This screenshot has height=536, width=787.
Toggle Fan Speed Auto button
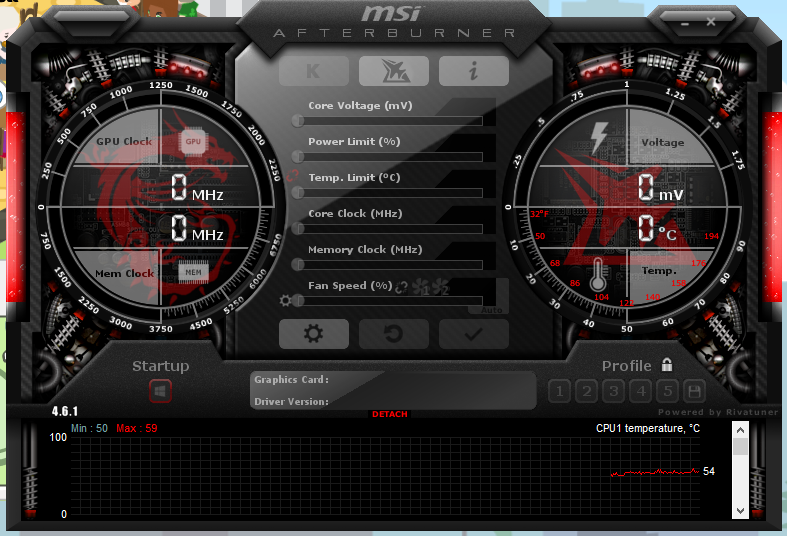point(491,310)
